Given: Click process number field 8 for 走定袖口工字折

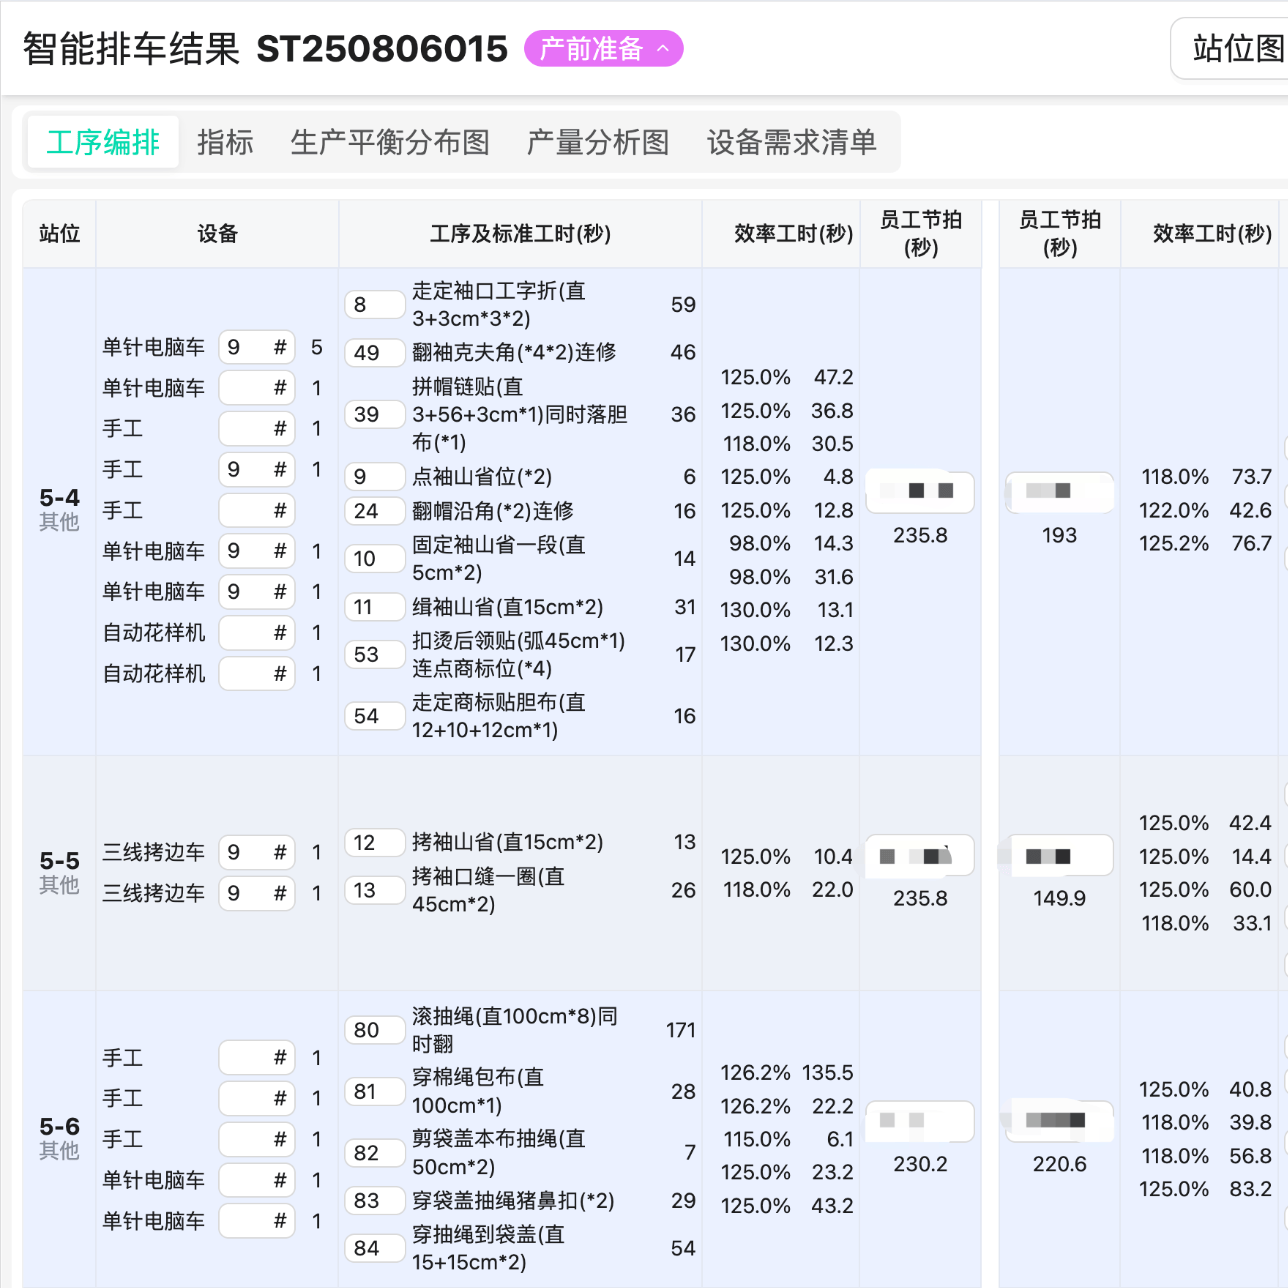Looking at the screenshot, I should (373, 305).
